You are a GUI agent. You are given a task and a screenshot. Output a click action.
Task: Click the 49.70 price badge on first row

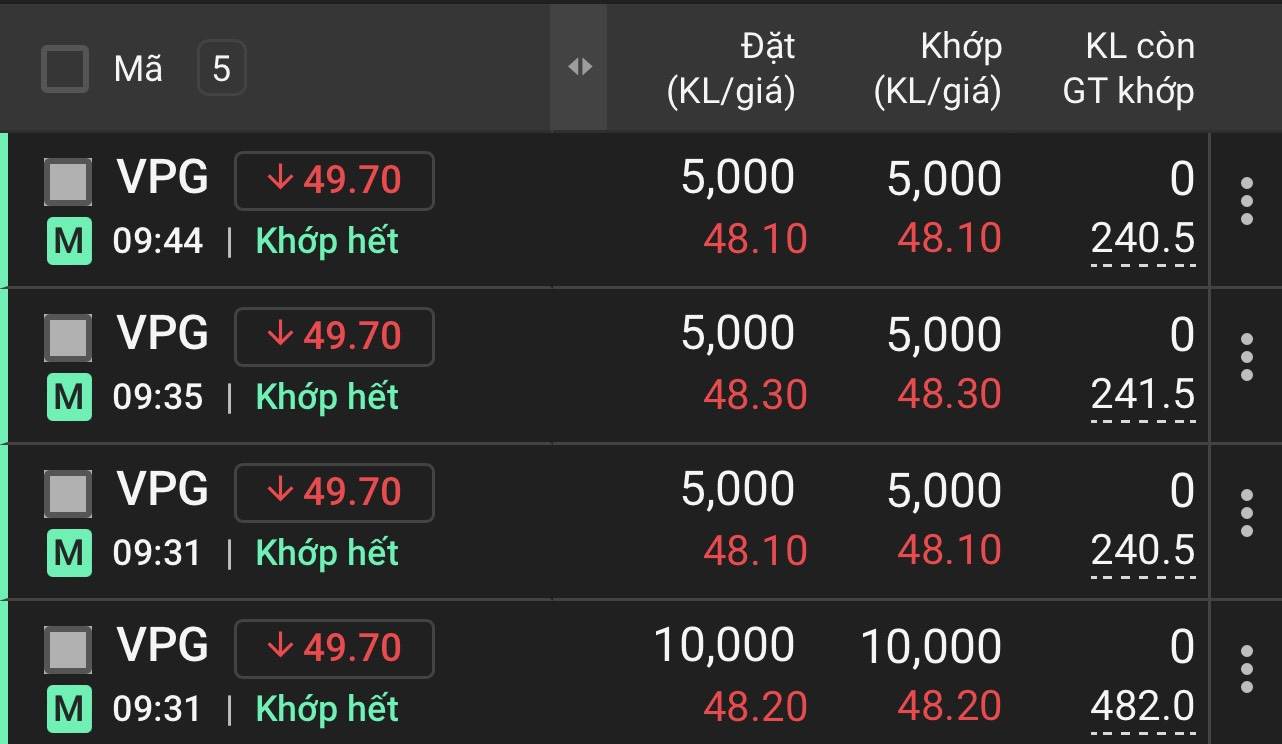[334, 181]
